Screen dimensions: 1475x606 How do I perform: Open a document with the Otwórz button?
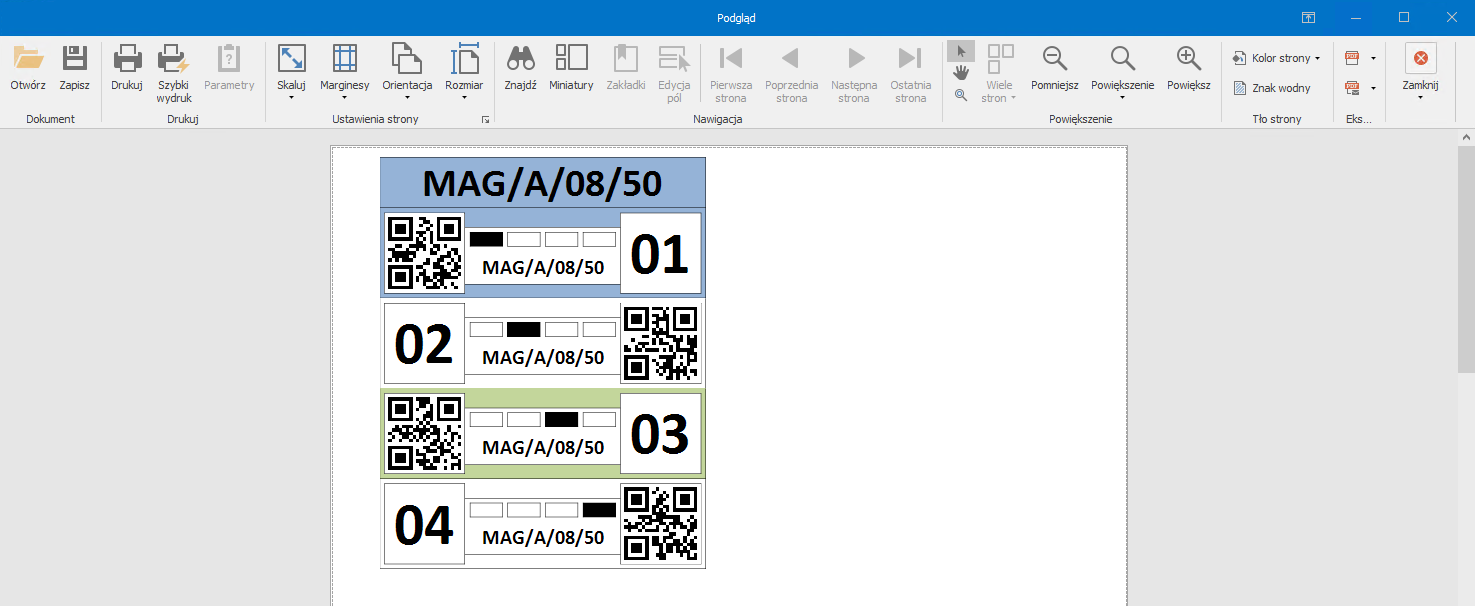28,68
